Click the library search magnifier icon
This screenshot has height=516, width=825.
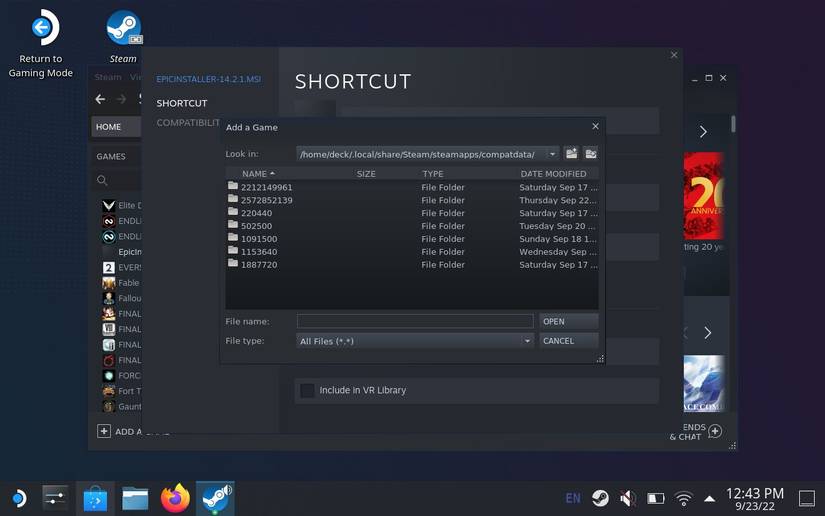102,180
